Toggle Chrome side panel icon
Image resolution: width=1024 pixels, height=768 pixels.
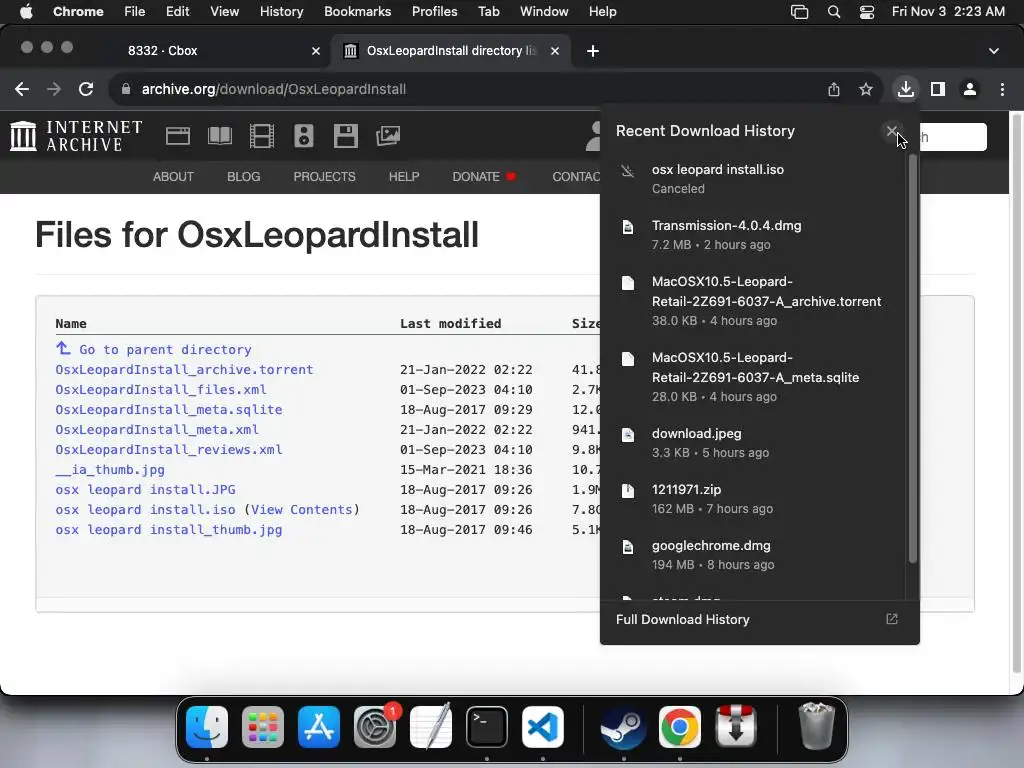coord(938,89)
